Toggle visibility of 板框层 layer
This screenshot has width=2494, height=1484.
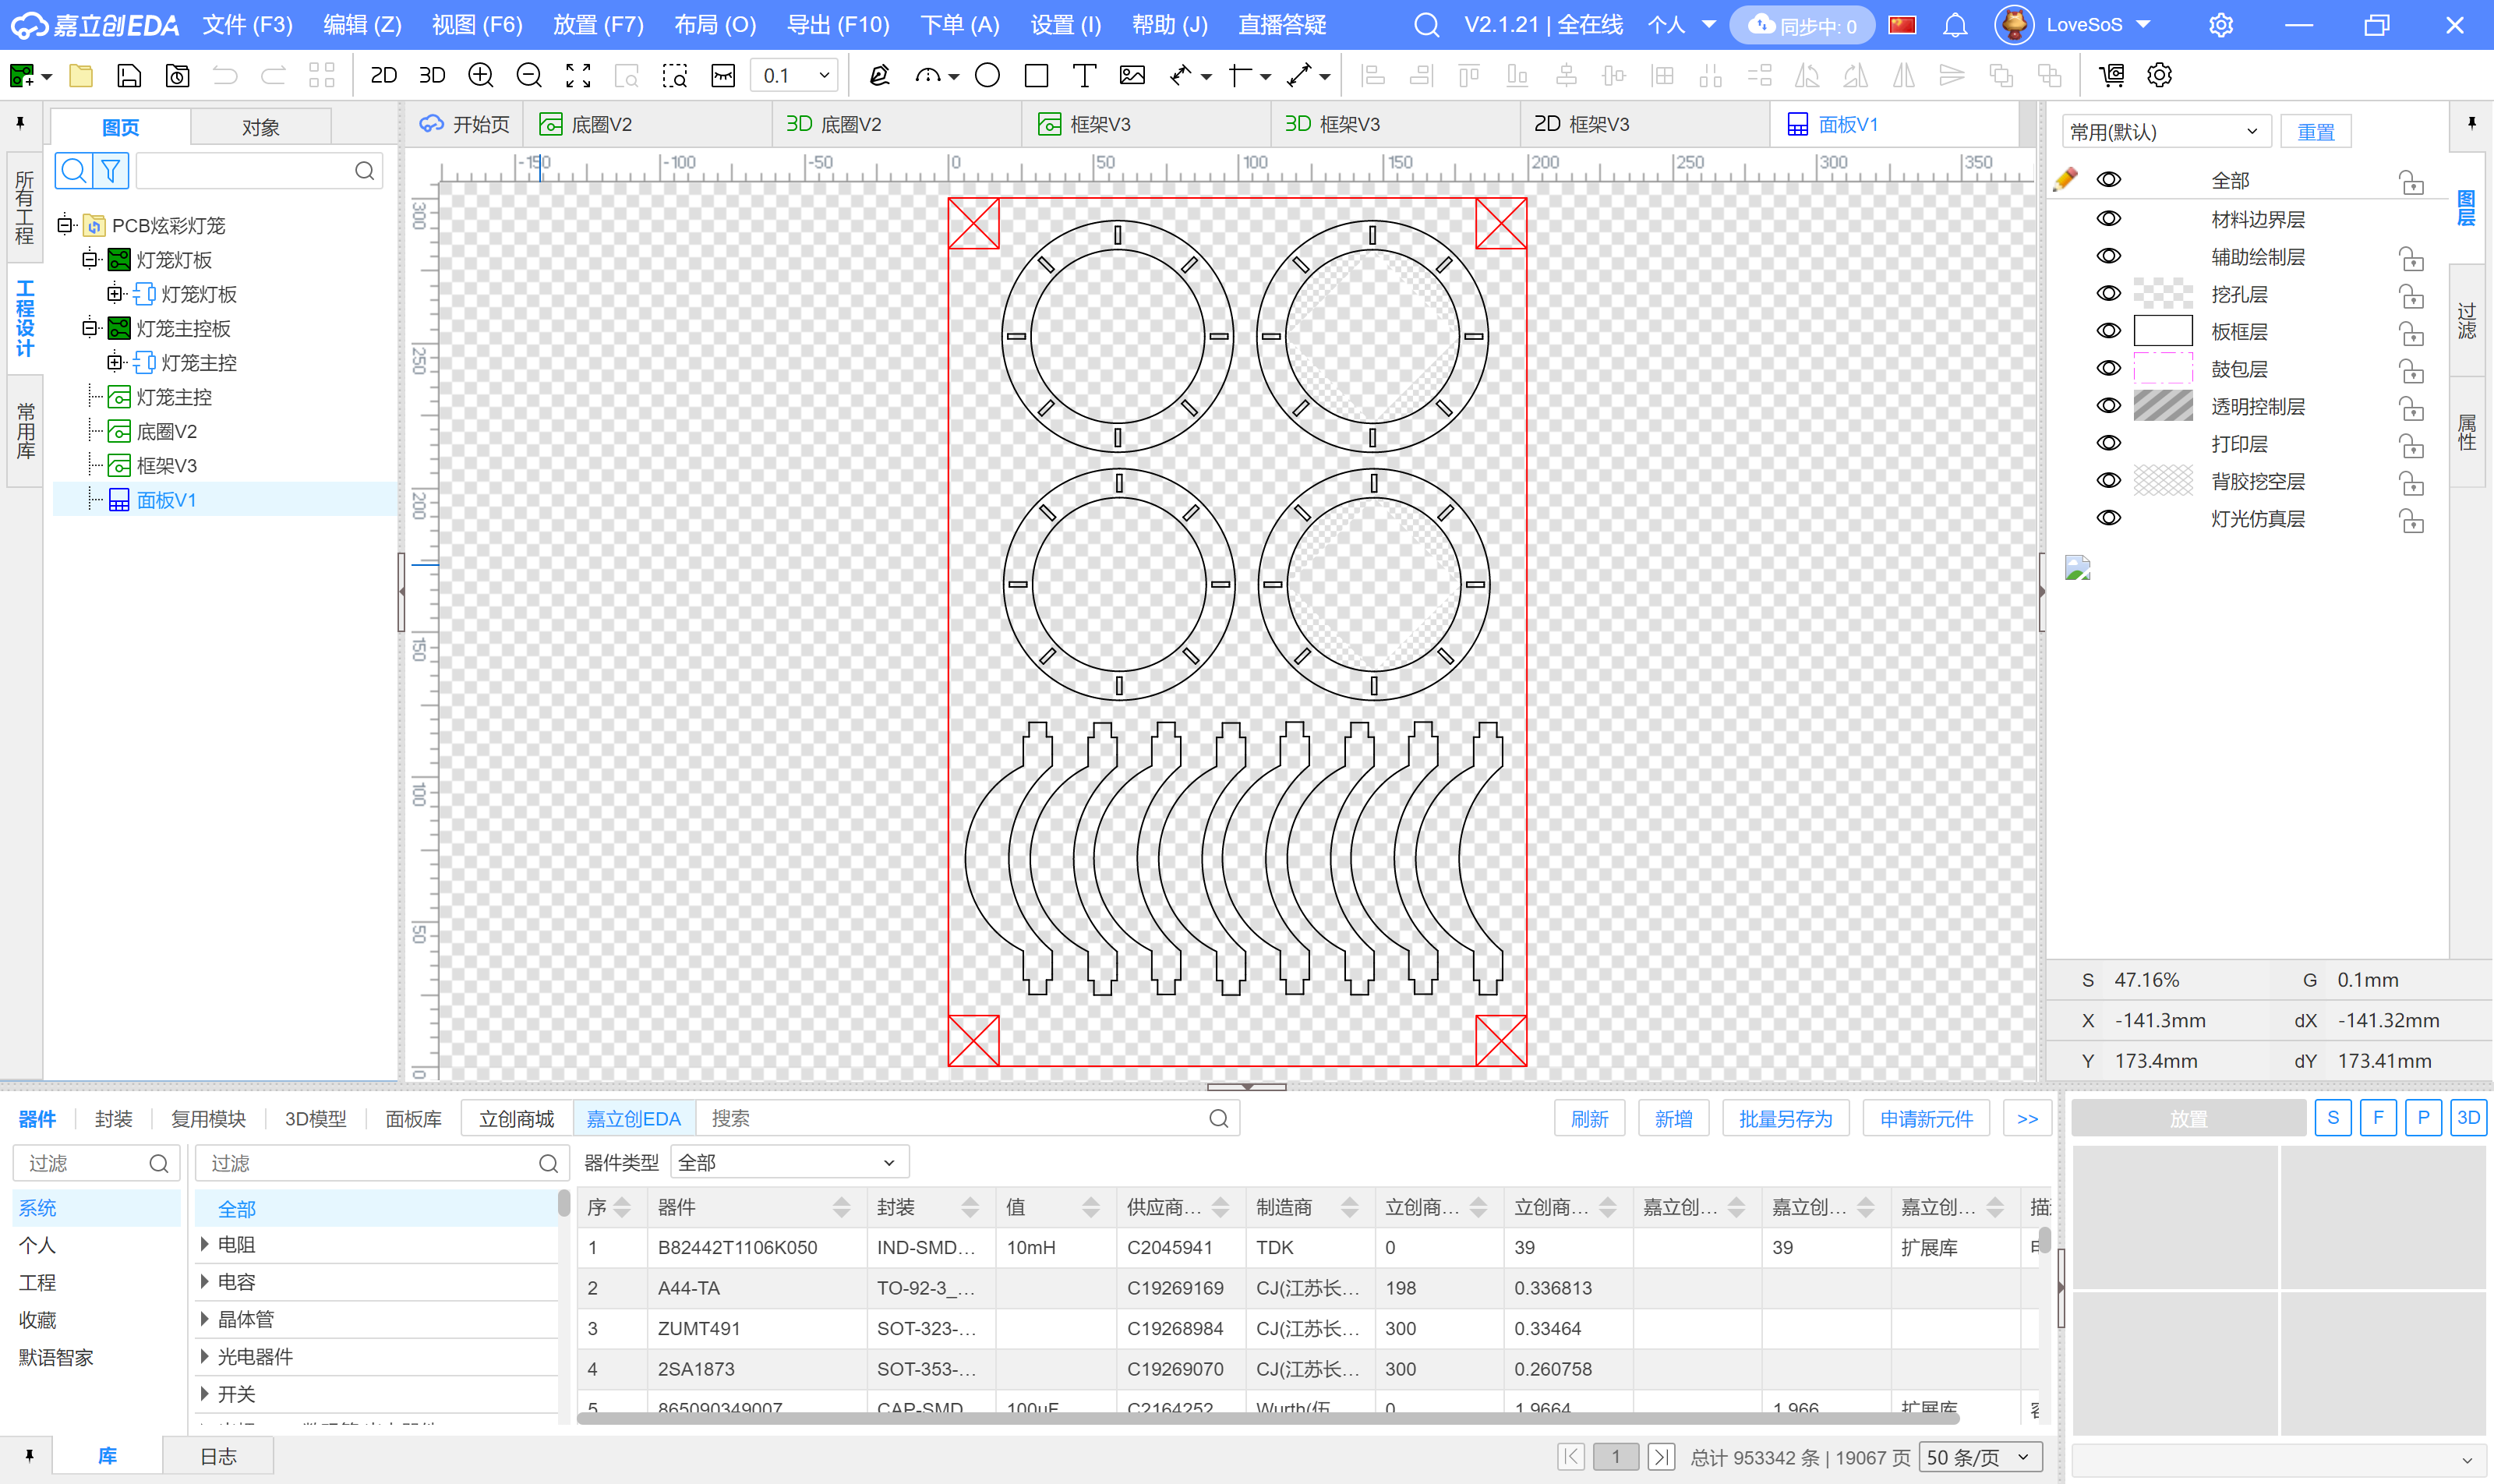click(x=2109, y=331)
